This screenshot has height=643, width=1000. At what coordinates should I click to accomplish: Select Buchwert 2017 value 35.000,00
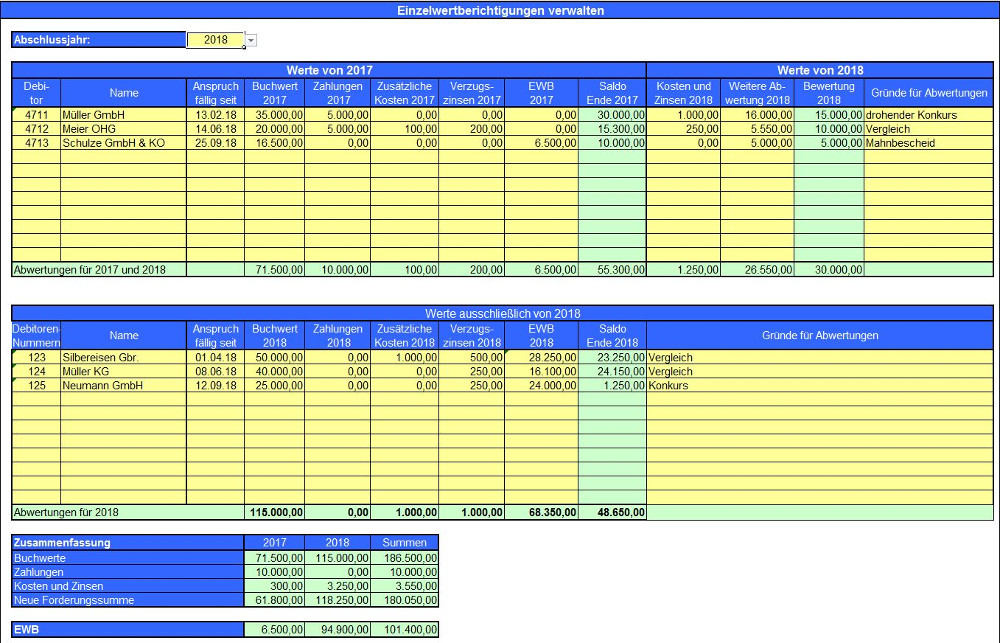275,115
